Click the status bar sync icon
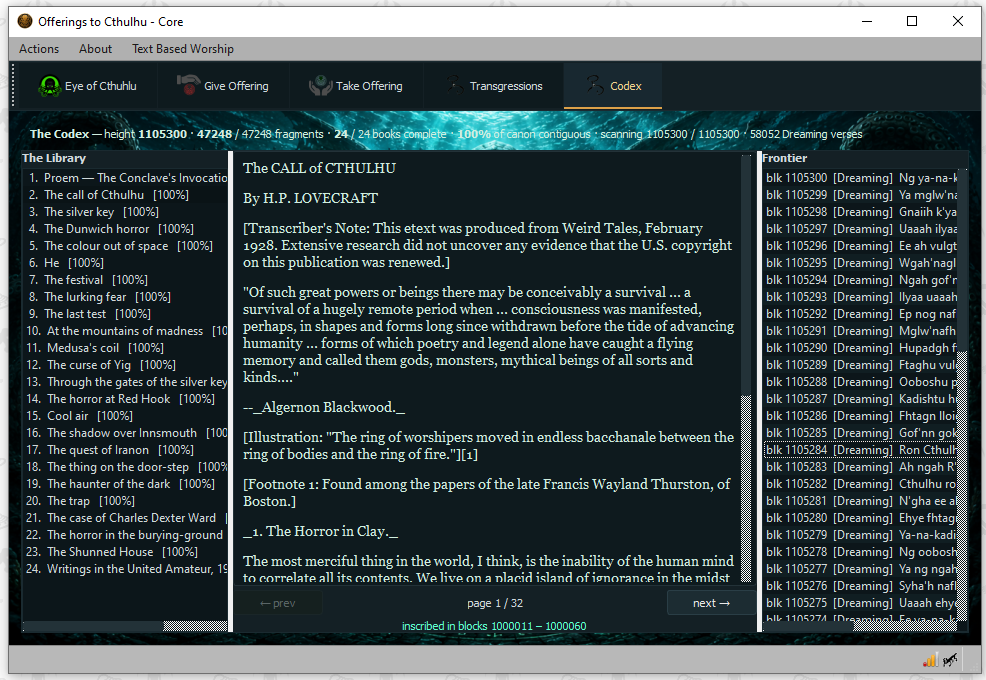The width and height of the screenshot is (986, 680). (950, 660)
